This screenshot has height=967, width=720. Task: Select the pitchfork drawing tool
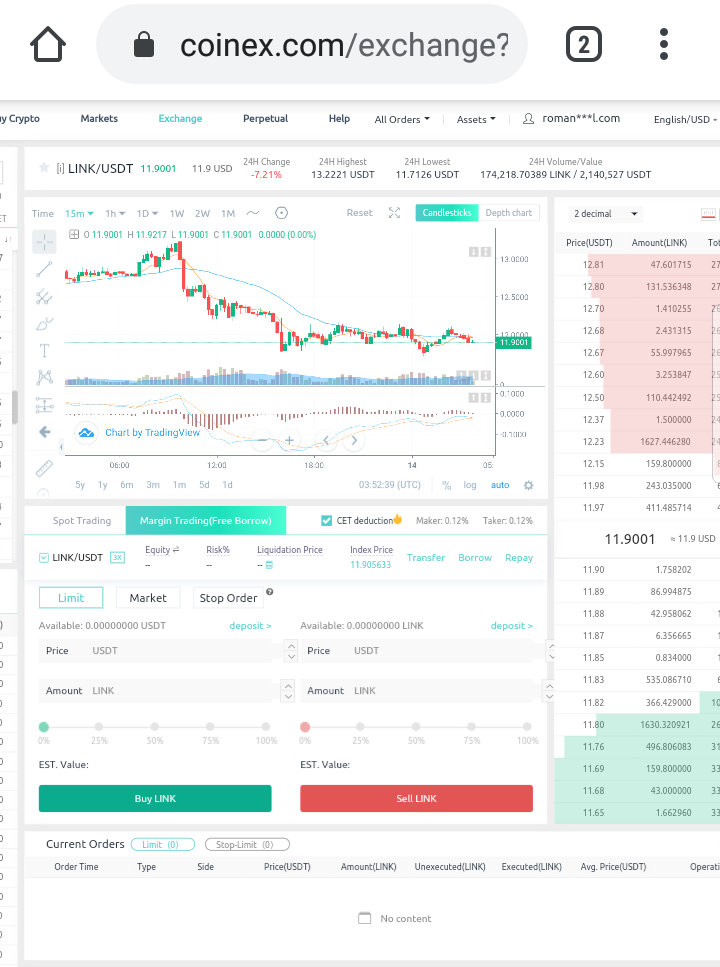pyautogui.click(x=44, y=297)
